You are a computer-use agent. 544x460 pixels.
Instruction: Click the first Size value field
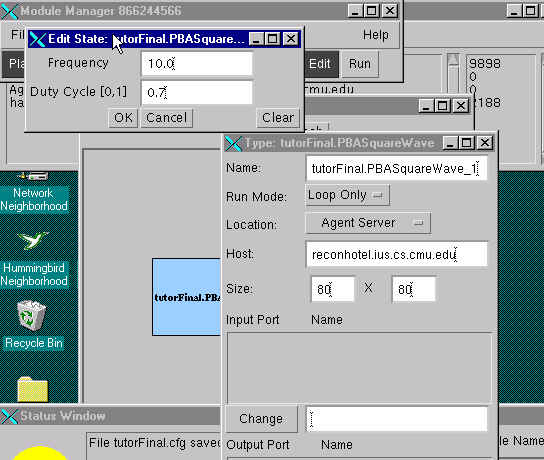(333, 289)
